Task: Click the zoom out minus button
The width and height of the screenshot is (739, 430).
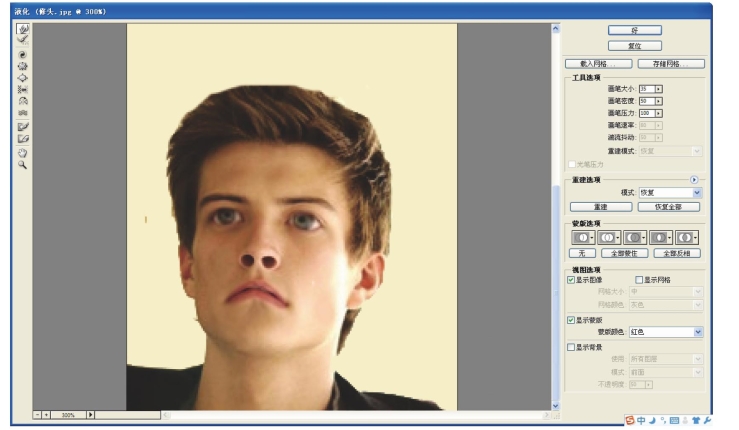Action: pyautogui.click(x=37, y=415)
